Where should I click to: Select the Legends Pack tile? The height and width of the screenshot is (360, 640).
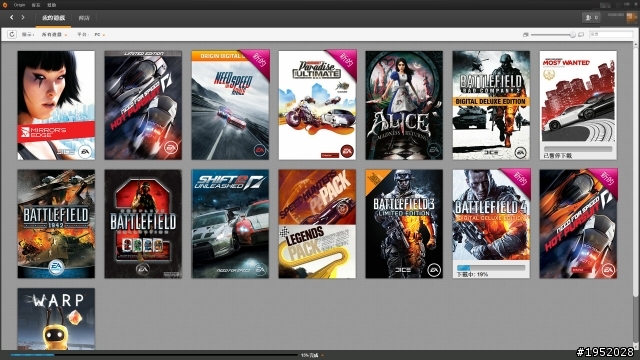coord(317,251)
